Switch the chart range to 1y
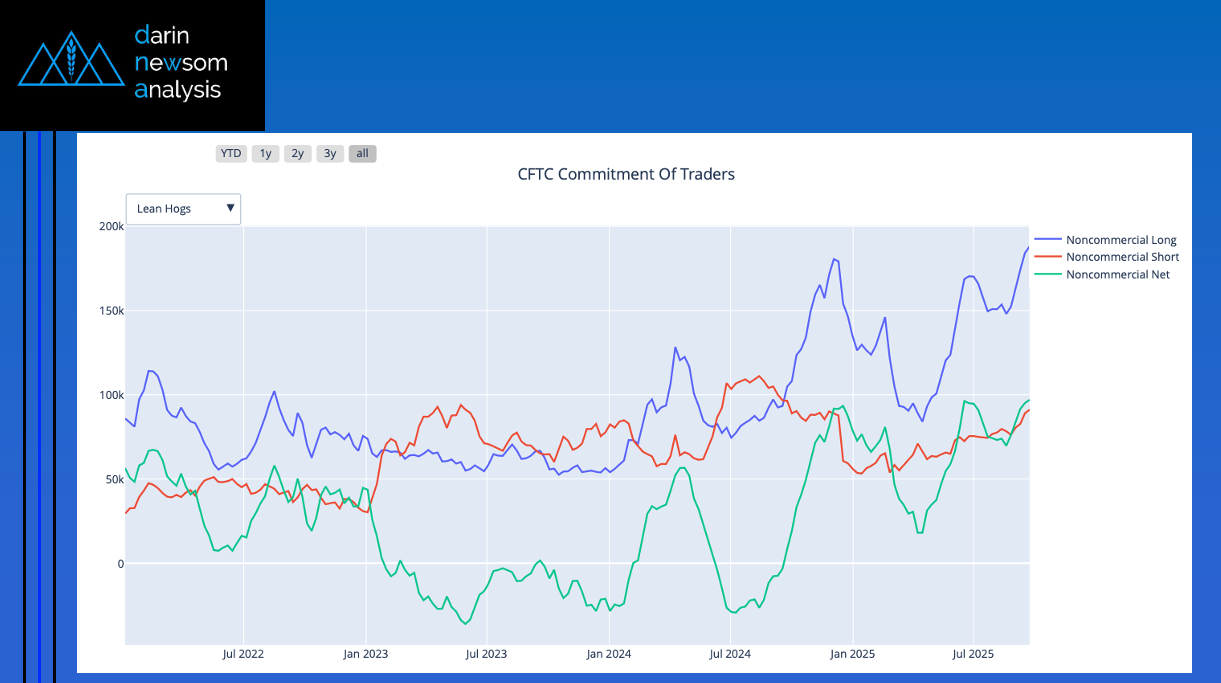Image resolution: width=1221 pixels, height=683 pixels. [x=265, y=154]
